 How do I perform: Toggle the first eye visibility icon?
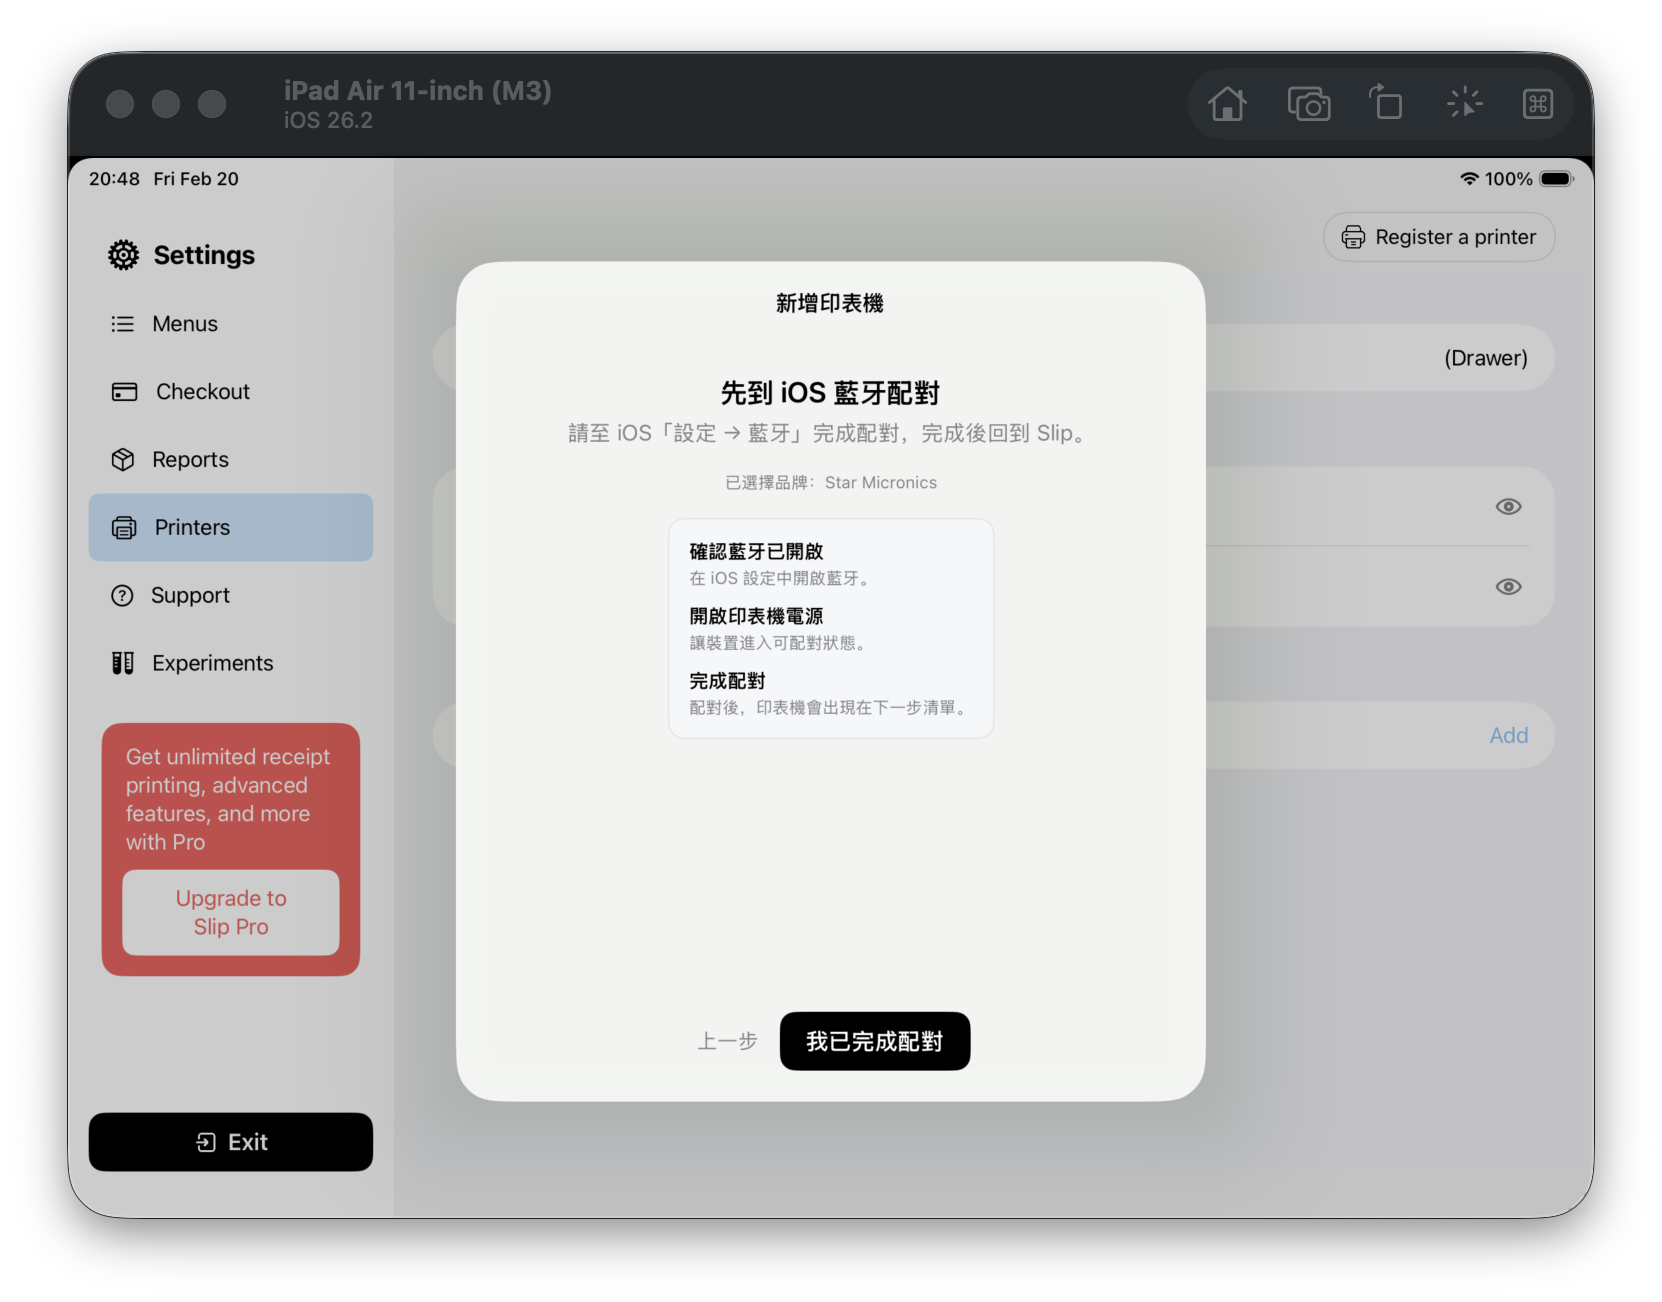(1508, 507)
